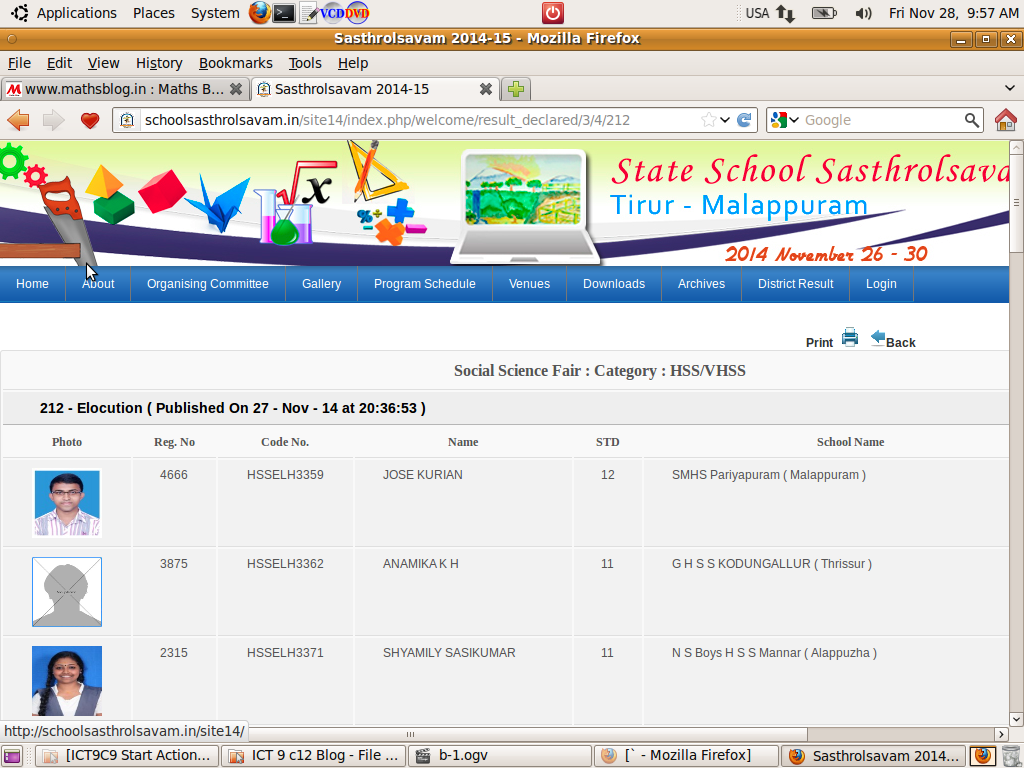Open the network connection indicator
The height and width of the screenshot is (768, 1024).
[785, 13]
